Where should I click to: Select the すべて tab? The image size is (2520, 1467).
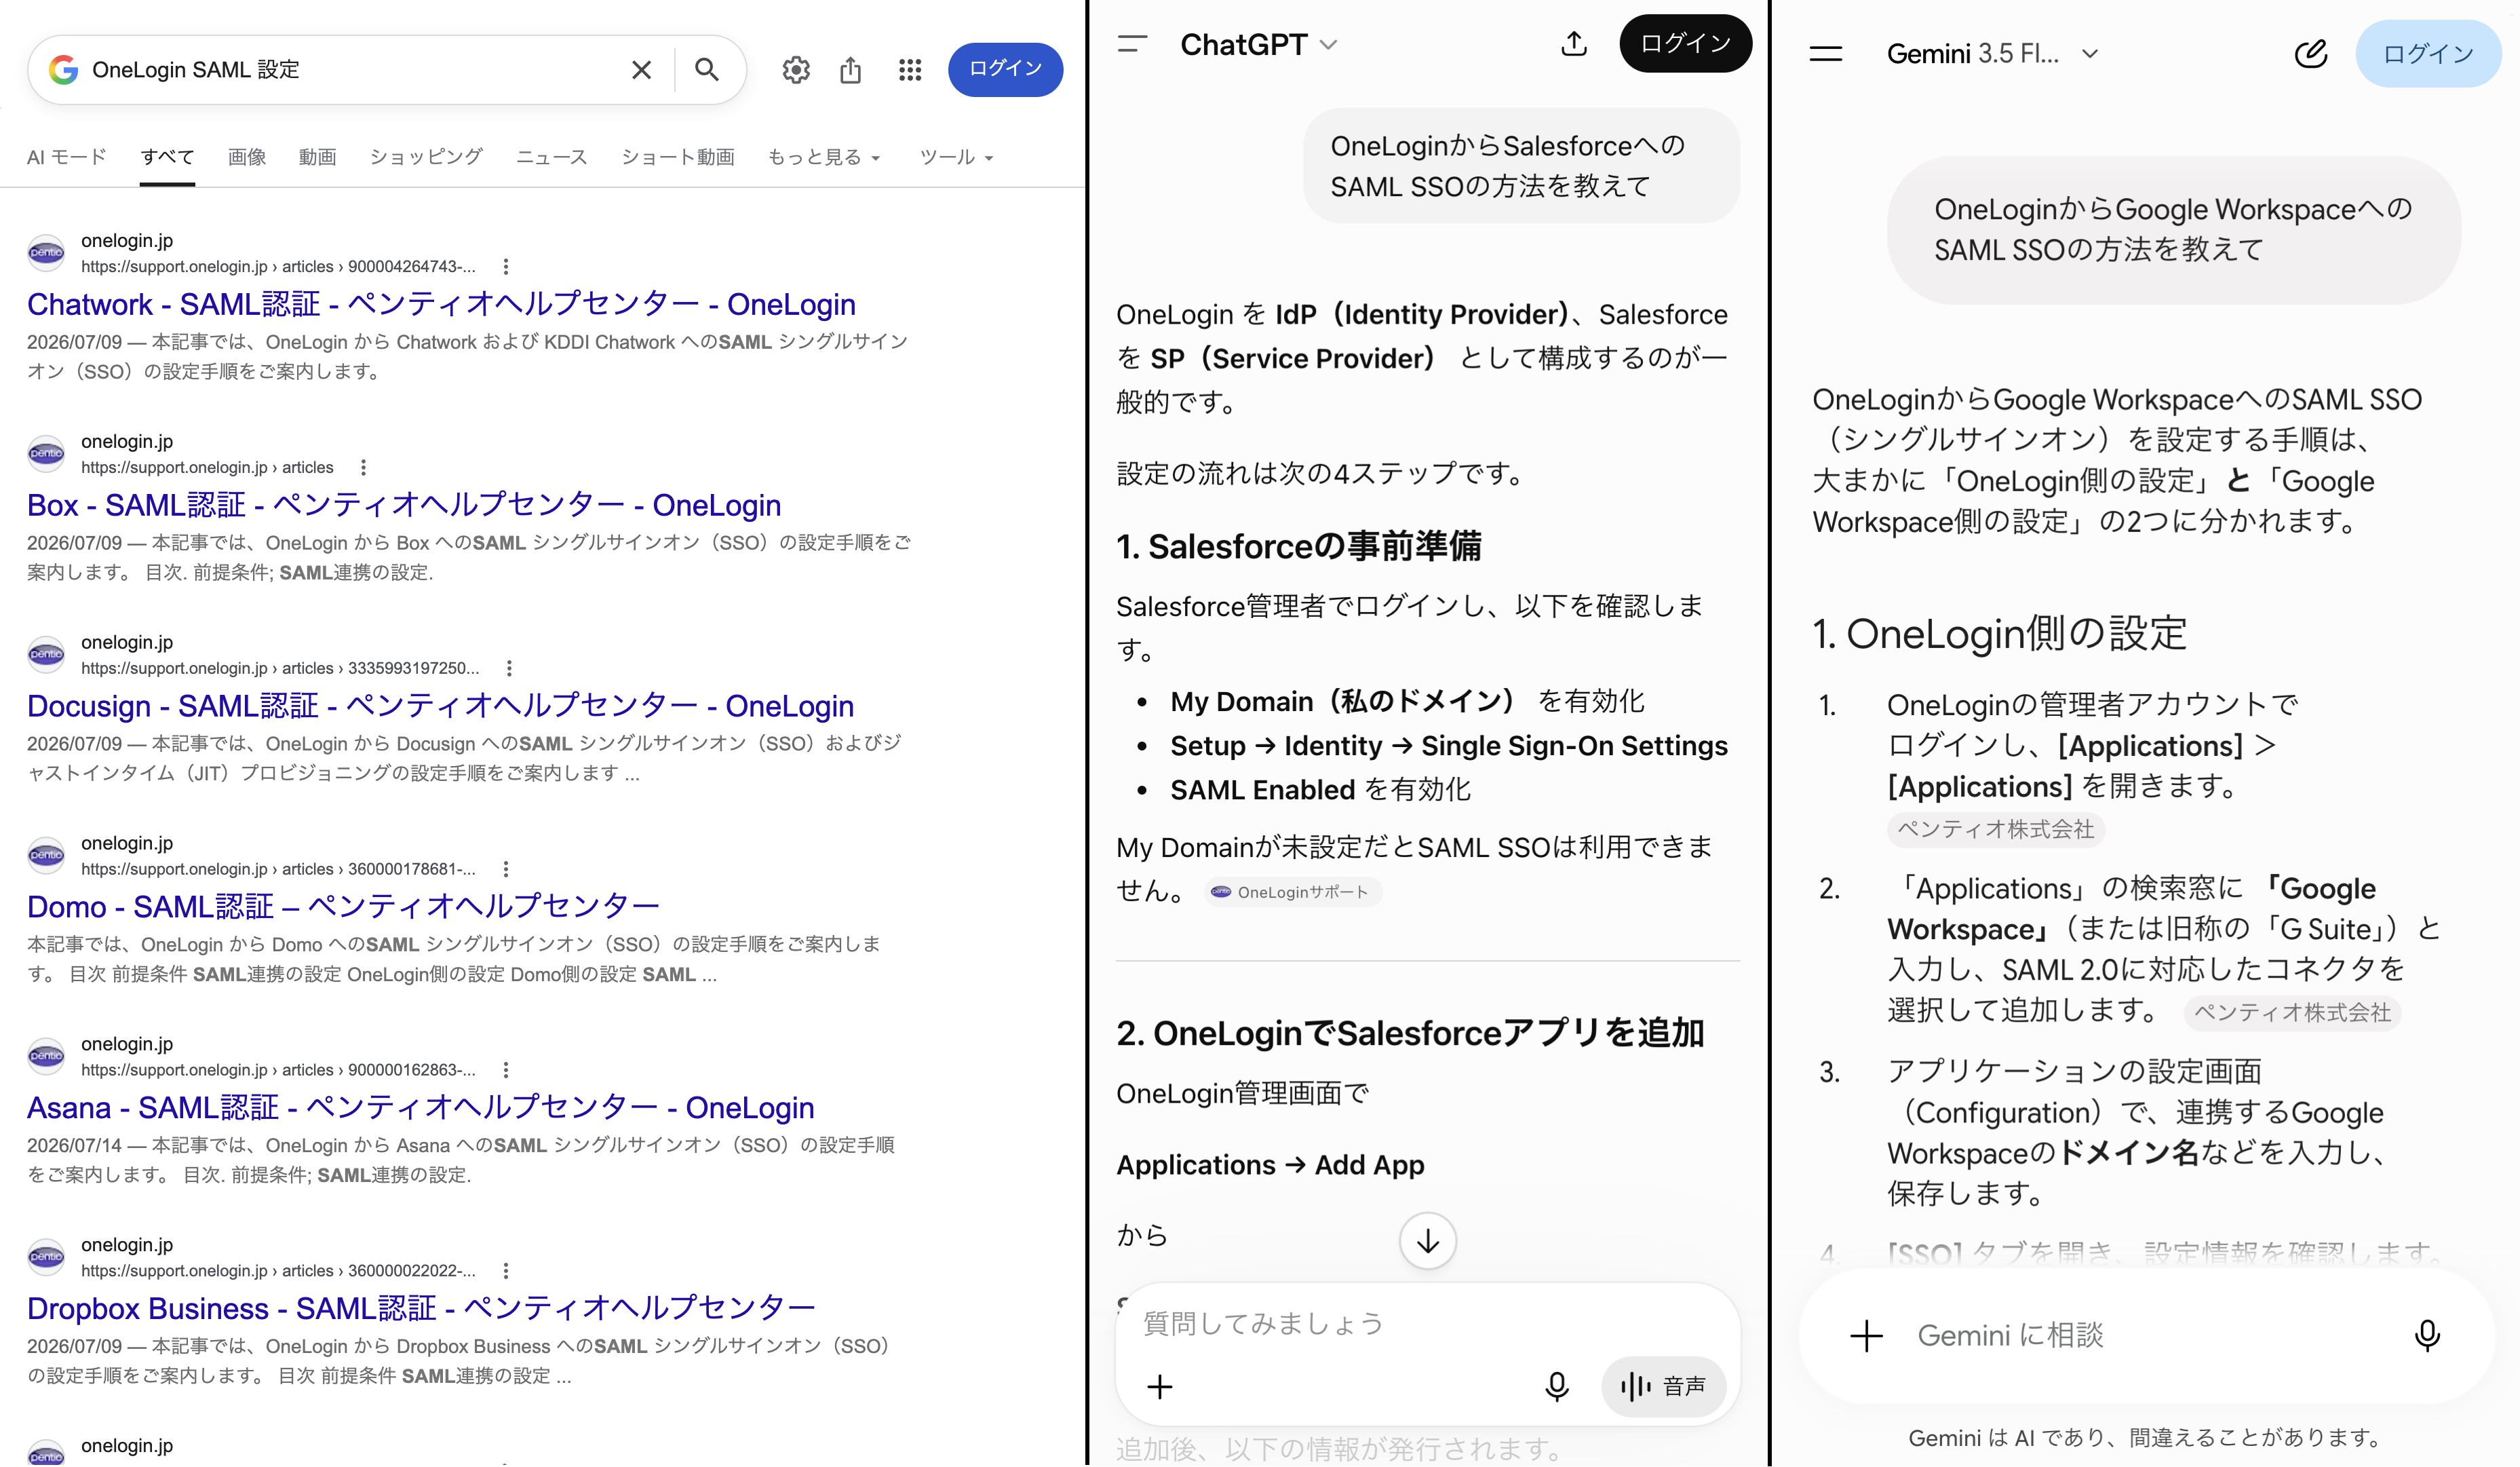tap(167, 157)
